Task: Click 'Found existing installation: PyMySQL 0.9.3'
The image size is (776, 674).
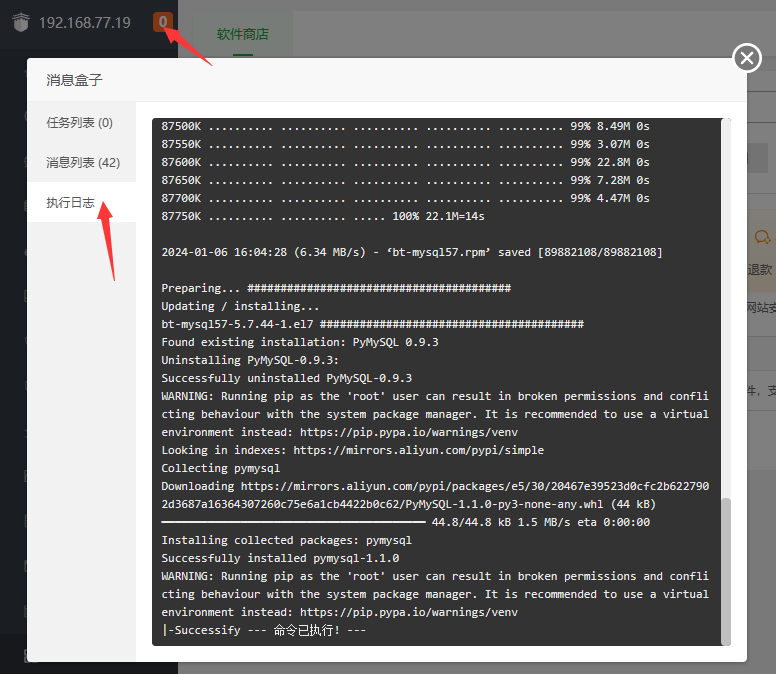Action: [x=300, y=342]
